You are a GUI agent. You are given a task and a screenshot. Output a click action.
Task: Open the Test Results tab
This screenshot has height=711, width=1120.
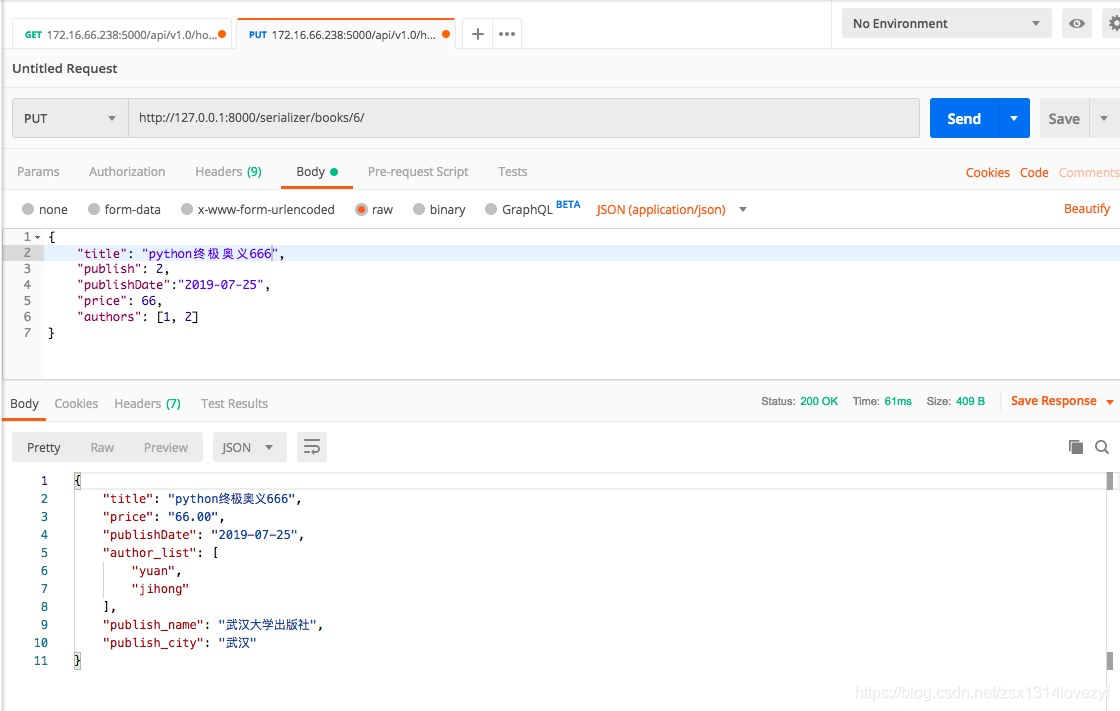click(234, 404)
